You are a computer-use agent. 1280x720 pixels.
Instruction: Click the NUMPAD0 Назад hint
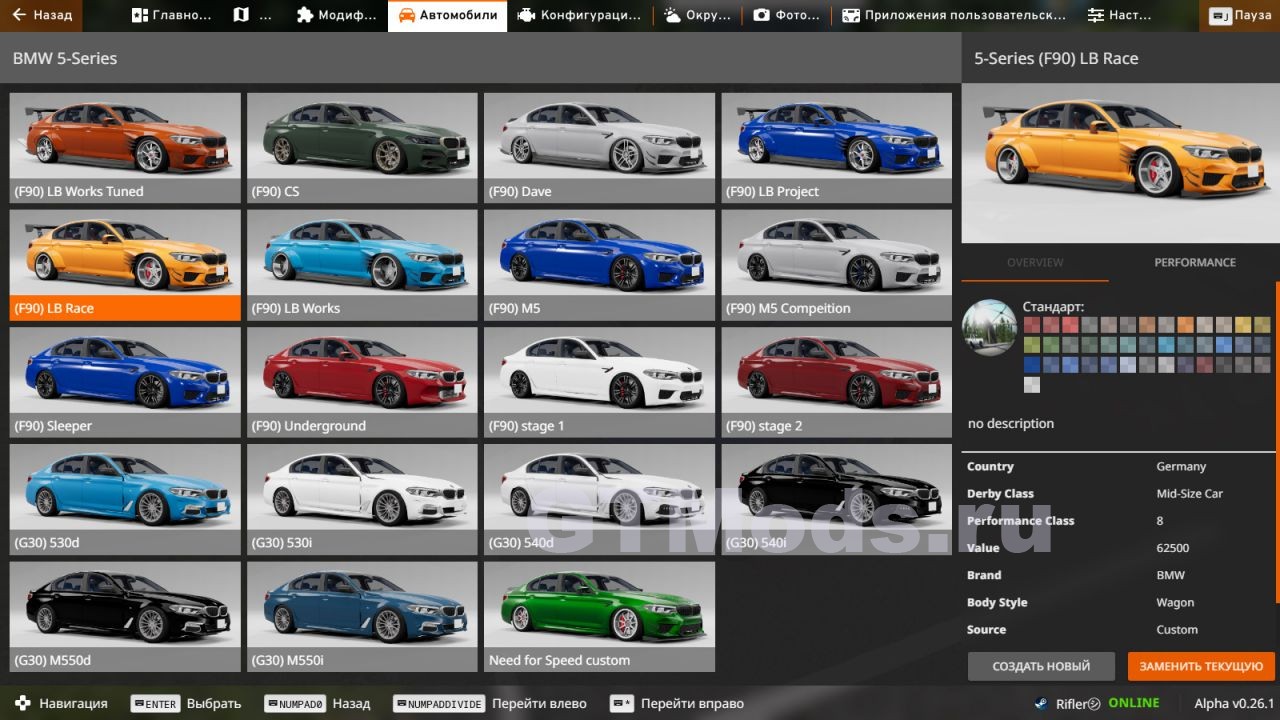click(317, 703)
